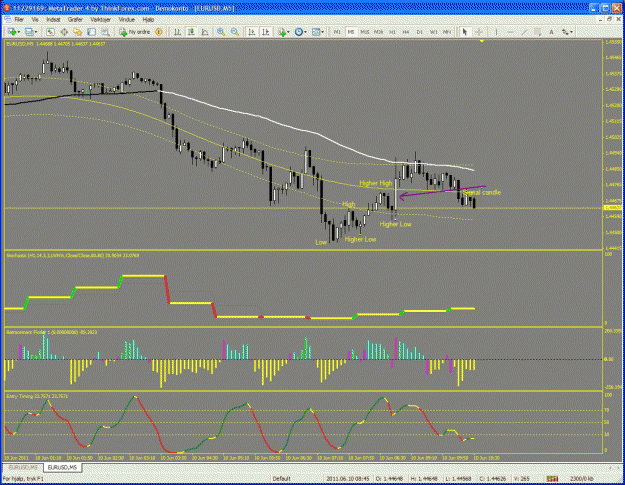Image resolution: width=625 pixels, height=485 pixels.
Task: Toggle the Navigator panel star-folder icon
Action: coord(78,32)
